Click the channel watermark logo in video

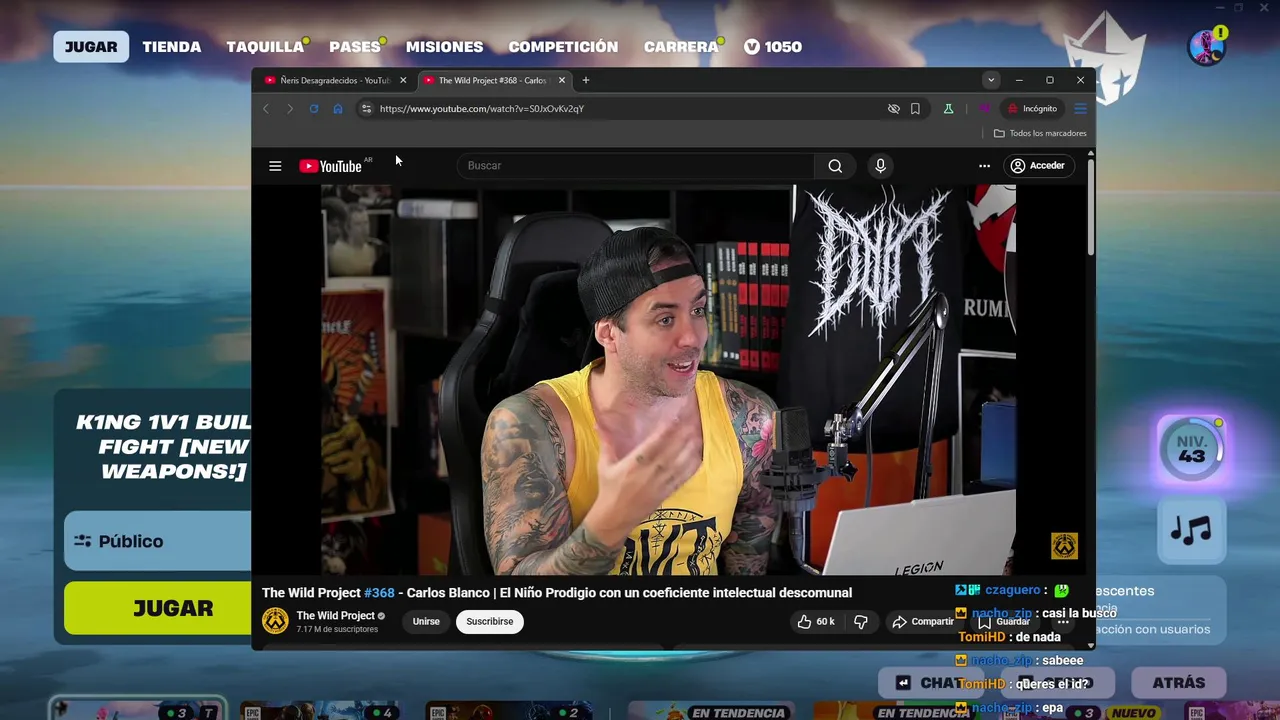click(1064, 546)
